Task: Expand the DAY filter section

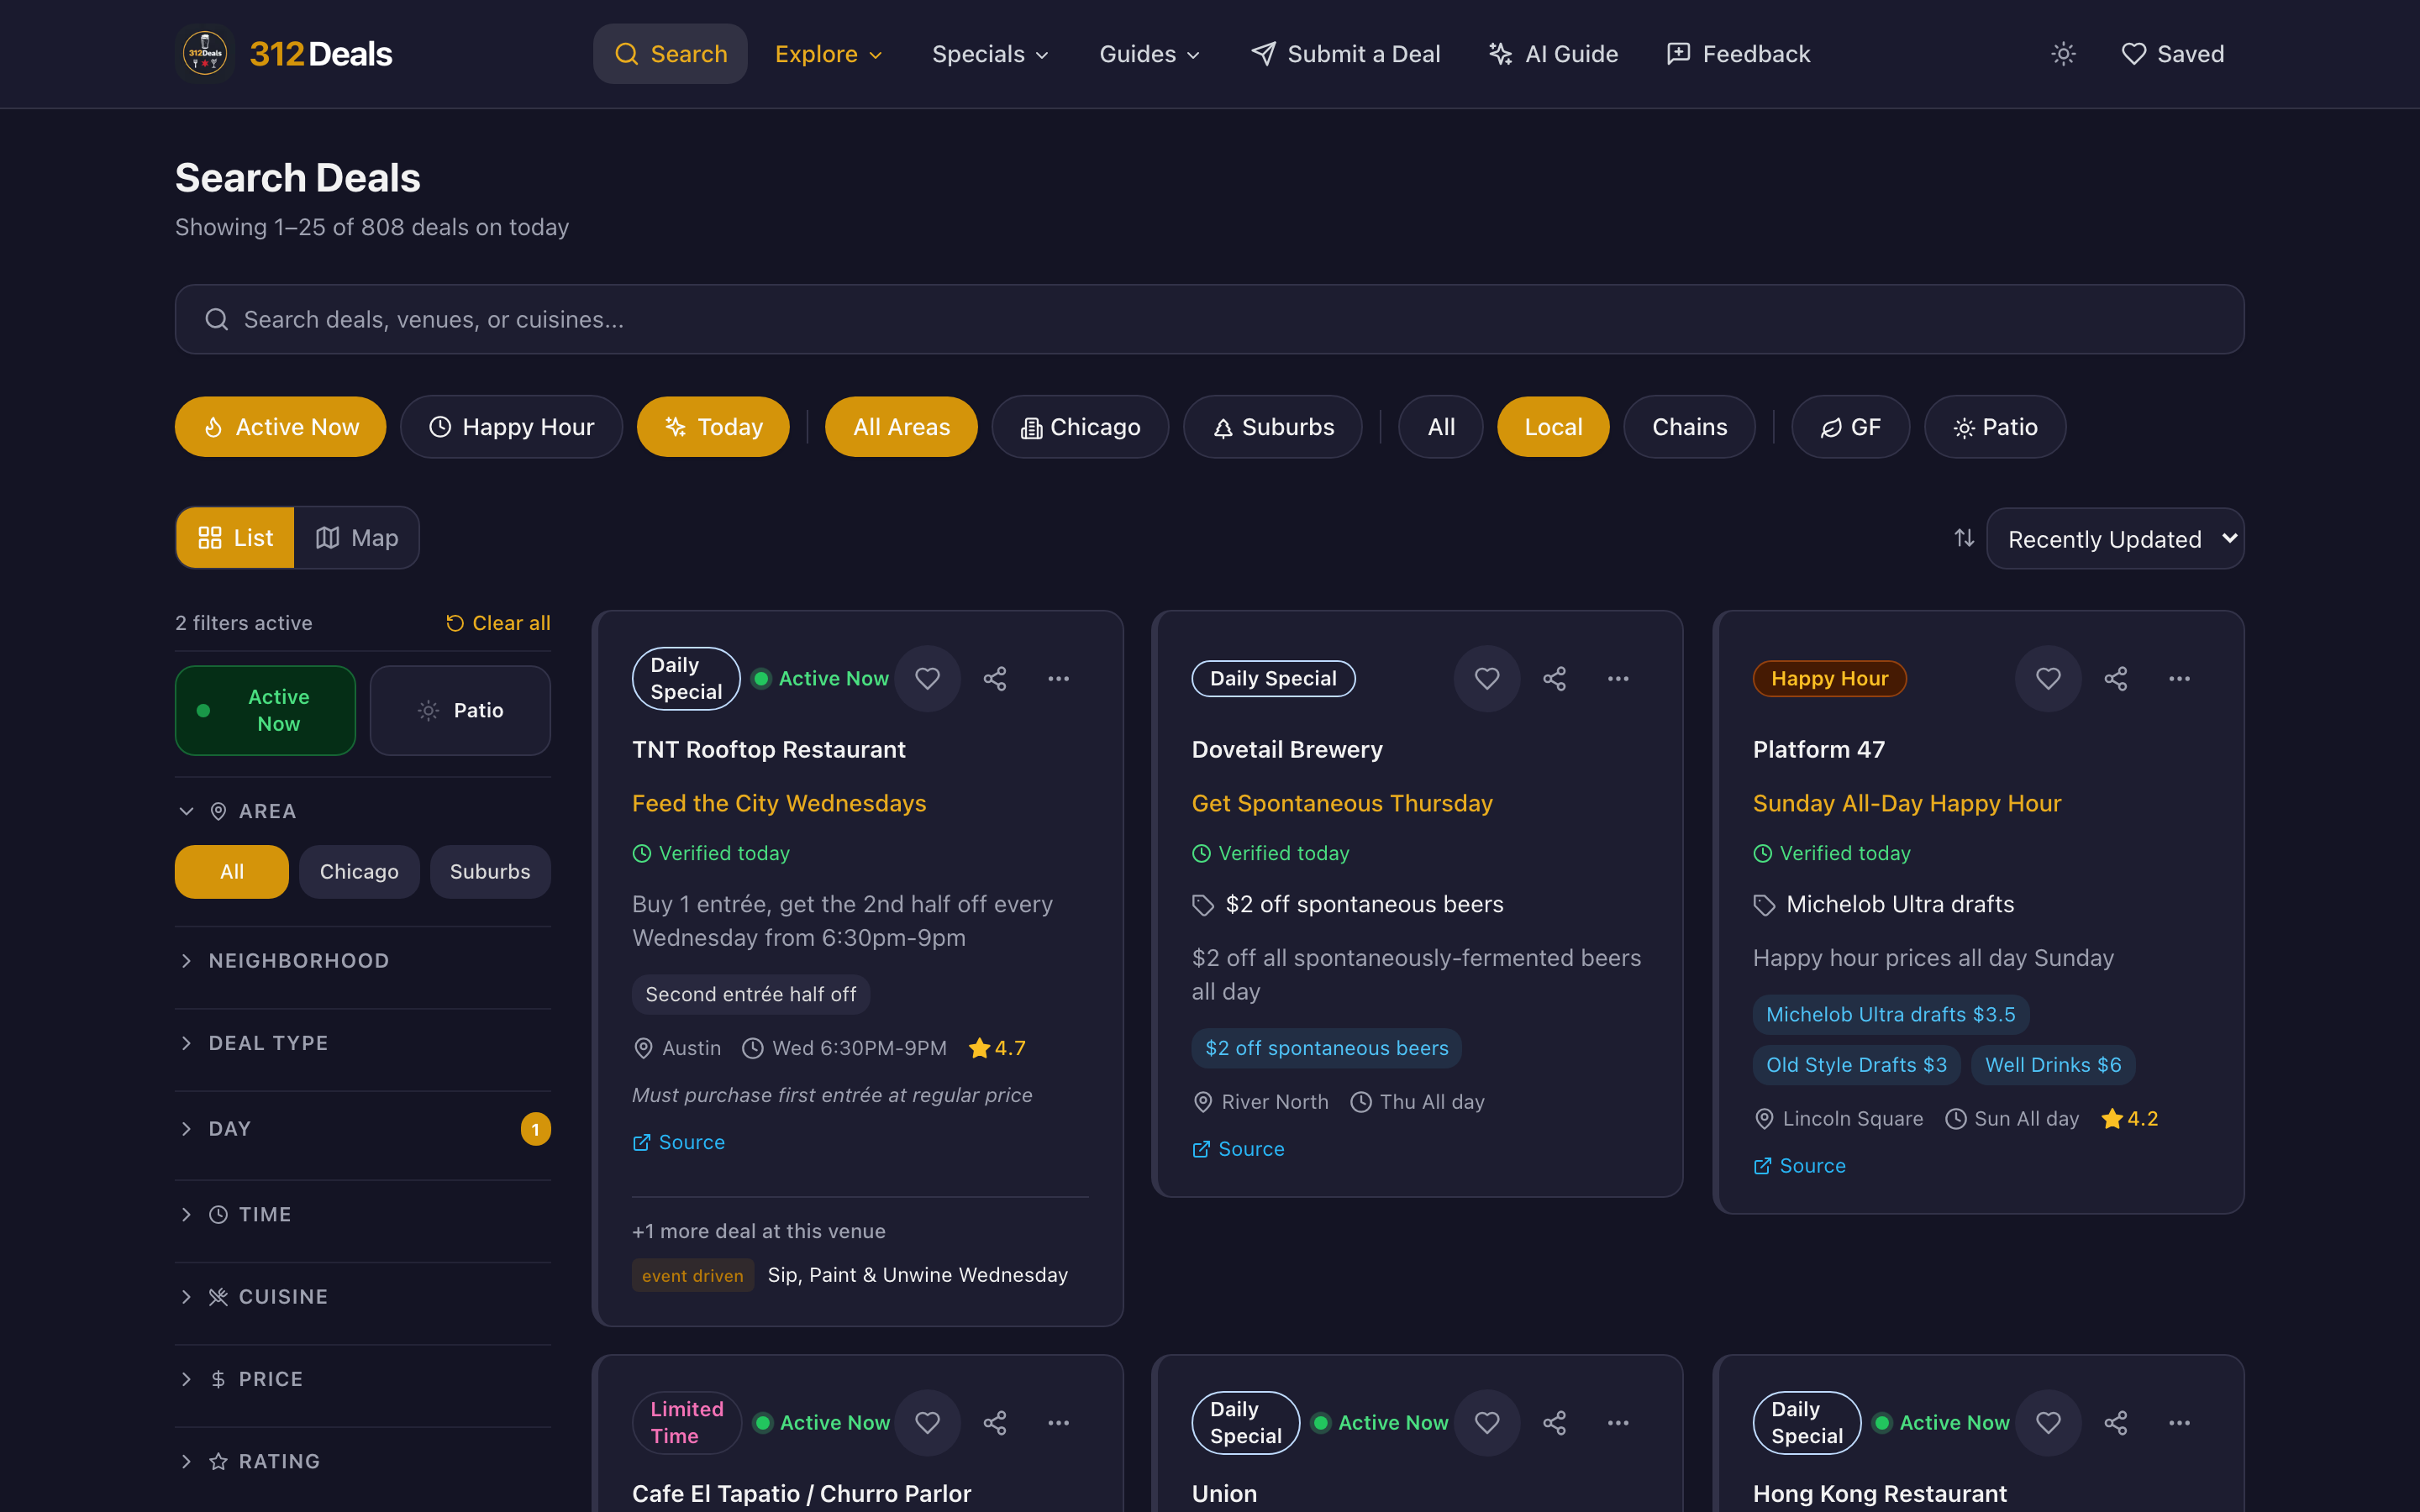Action: [363, 1129]
